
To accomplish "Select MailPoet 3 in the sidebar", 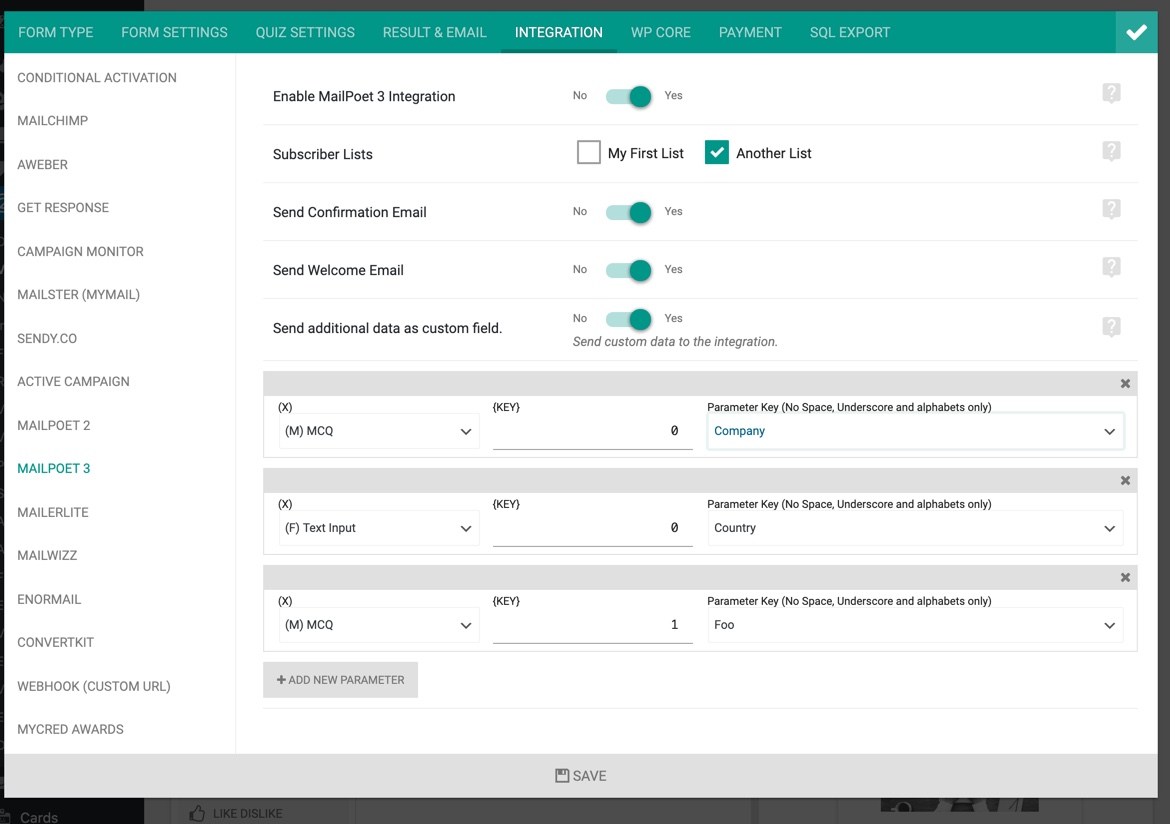I will pos(54,469).
